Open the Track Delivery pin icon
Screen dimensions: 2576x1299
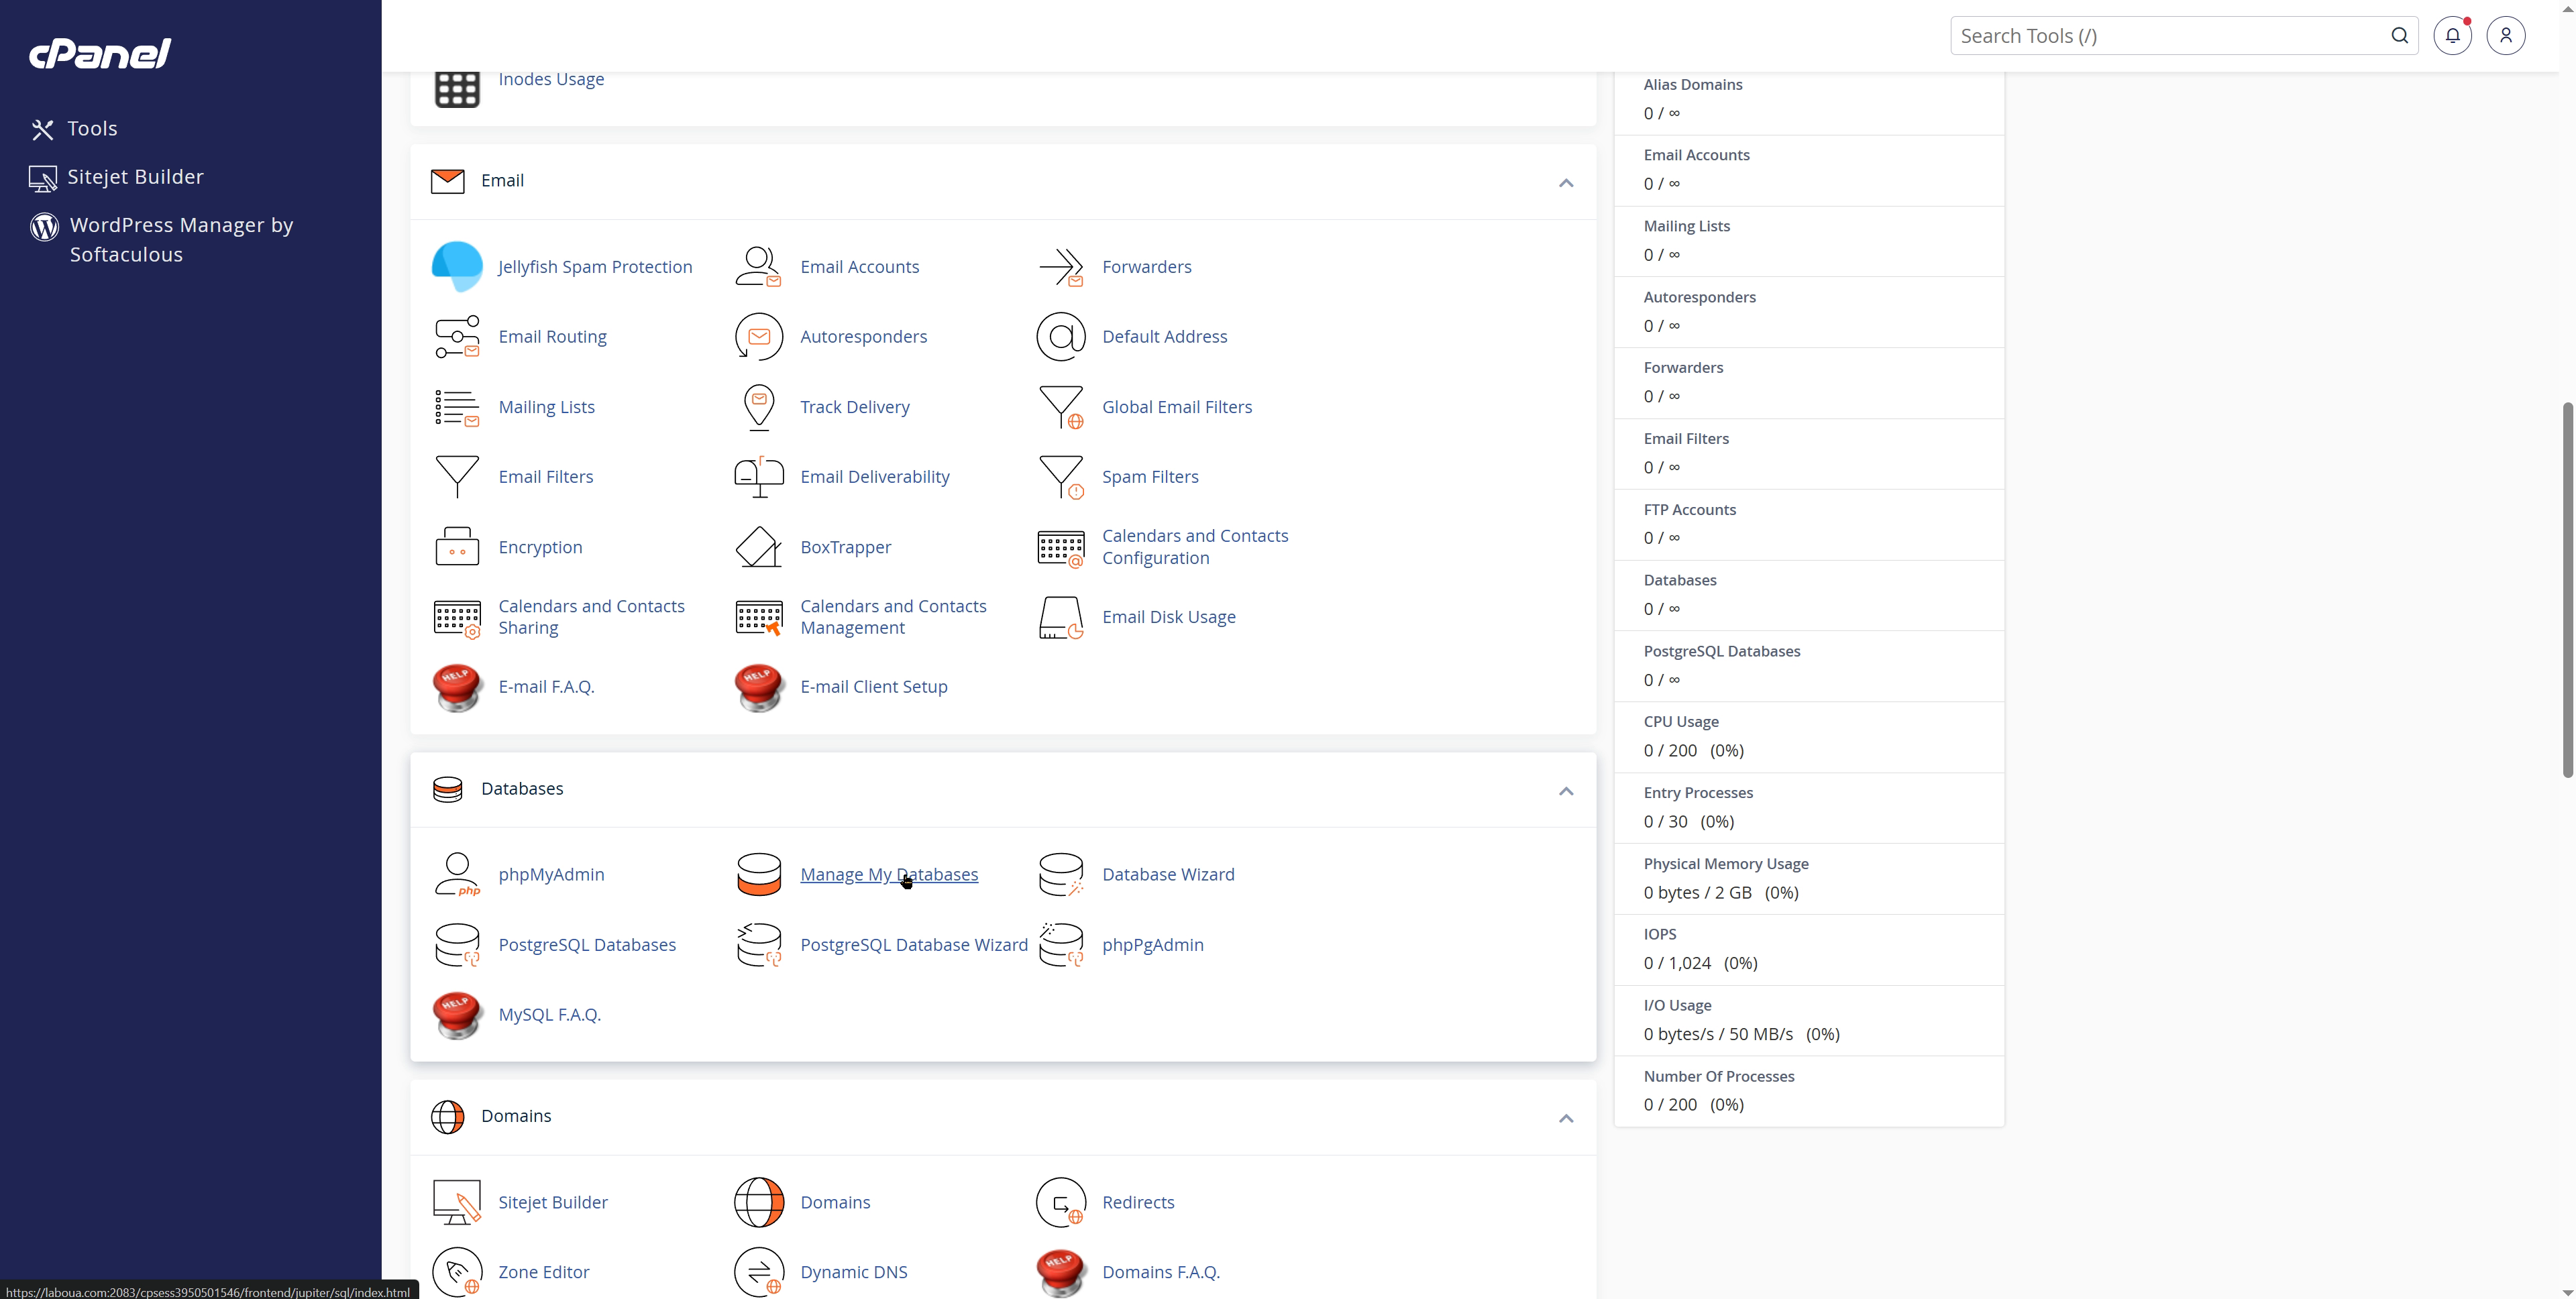759,407
